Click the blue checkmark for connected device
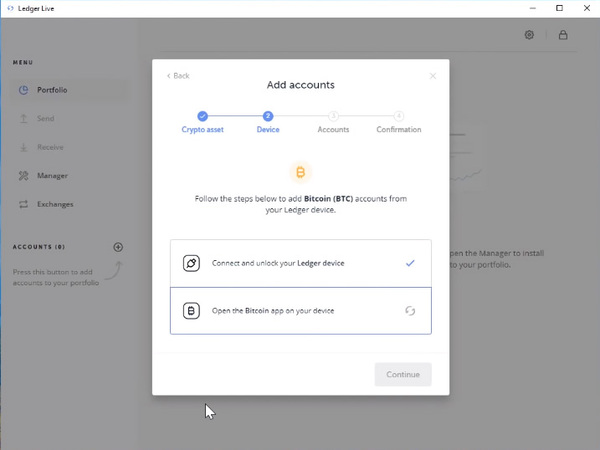The width and height of the screenshot is (600, 450). pos(410,263)
